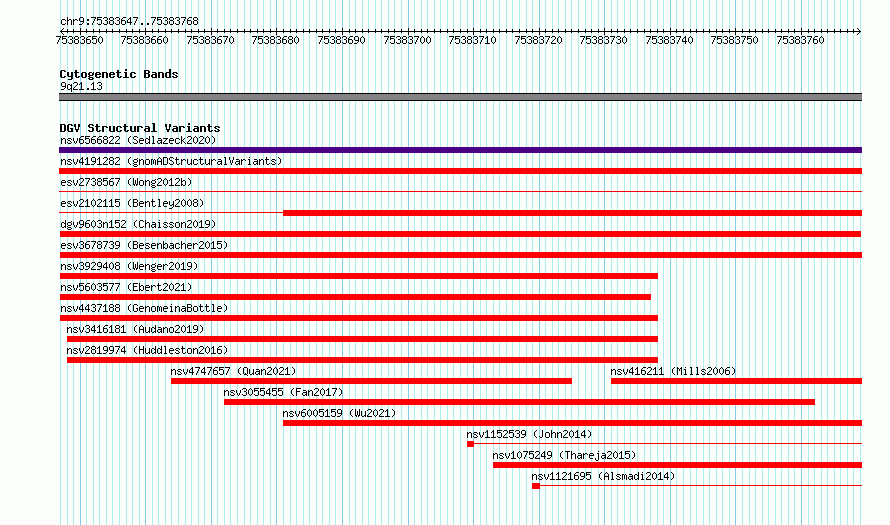This screenshot has width=890, height=525.
Task: Click the esv2102115 (Bentley2008) label
Action: point(132,203)
